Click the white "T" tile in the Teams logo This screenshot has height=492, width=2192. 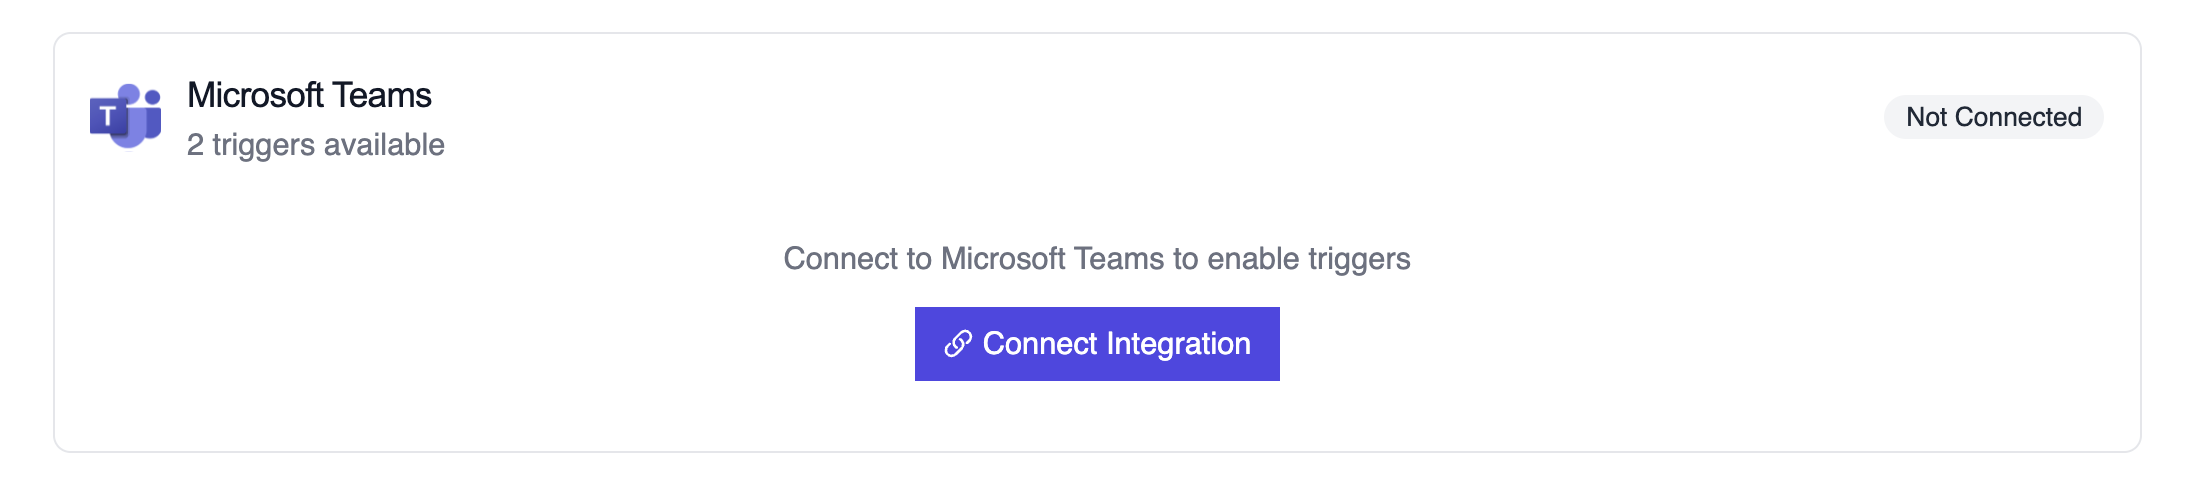point(108,117)
